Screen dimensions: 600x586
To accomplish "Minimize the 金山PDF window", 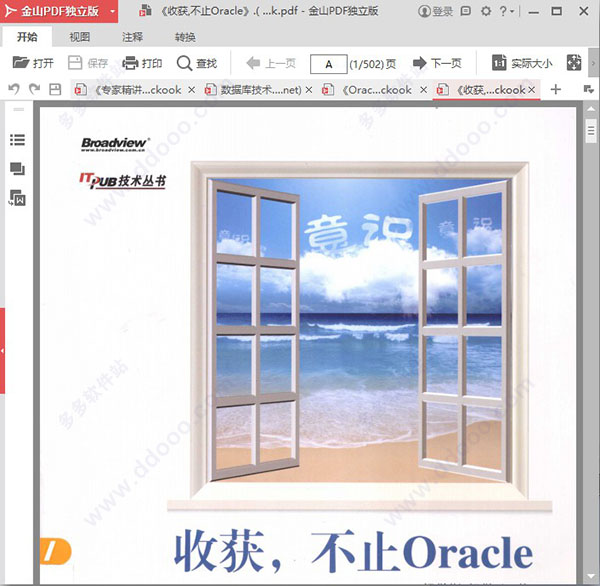I will tap(534, 12).
